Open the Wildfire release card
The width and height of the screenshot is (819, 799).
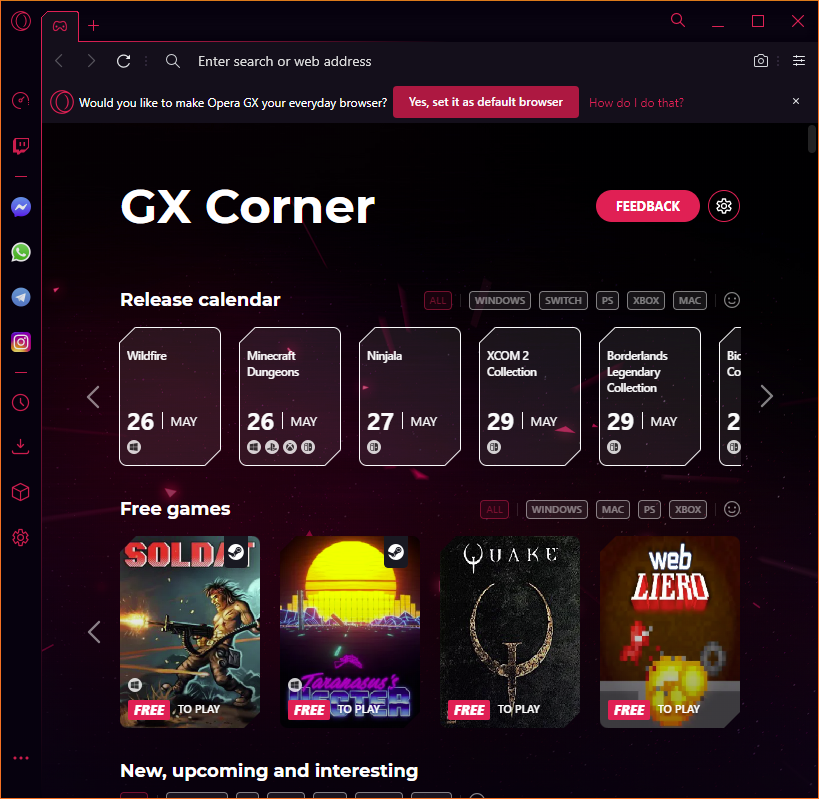(170, 396)
